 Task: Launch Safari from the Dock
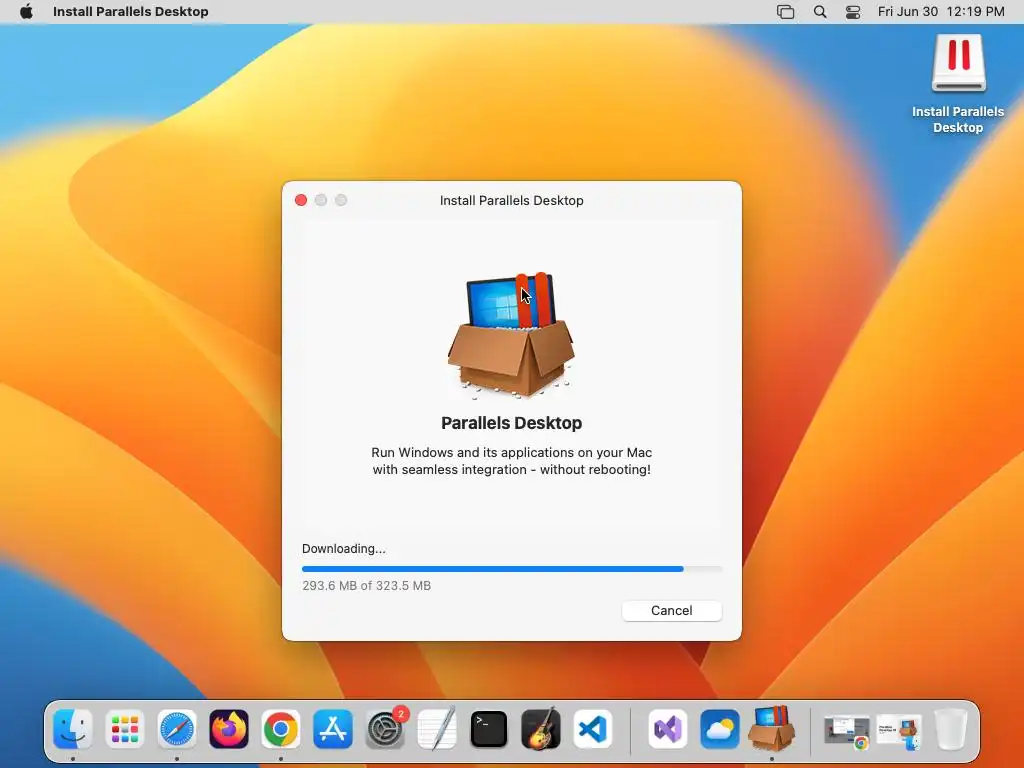point(177,729)
